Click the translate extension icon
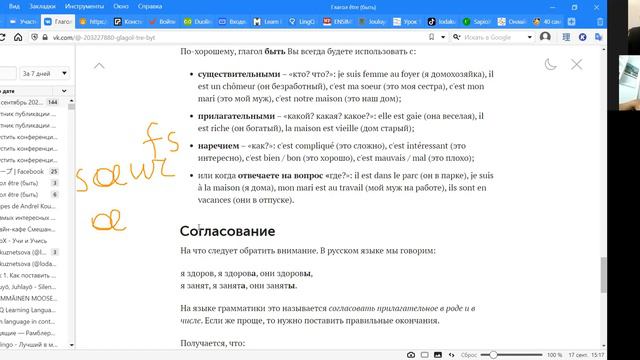The image size is (640, 360). (x=598, y=37)
